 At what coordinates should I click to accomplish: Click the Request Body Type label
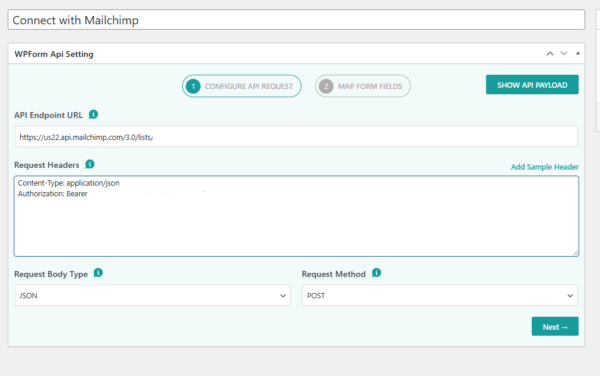[51, 274]
